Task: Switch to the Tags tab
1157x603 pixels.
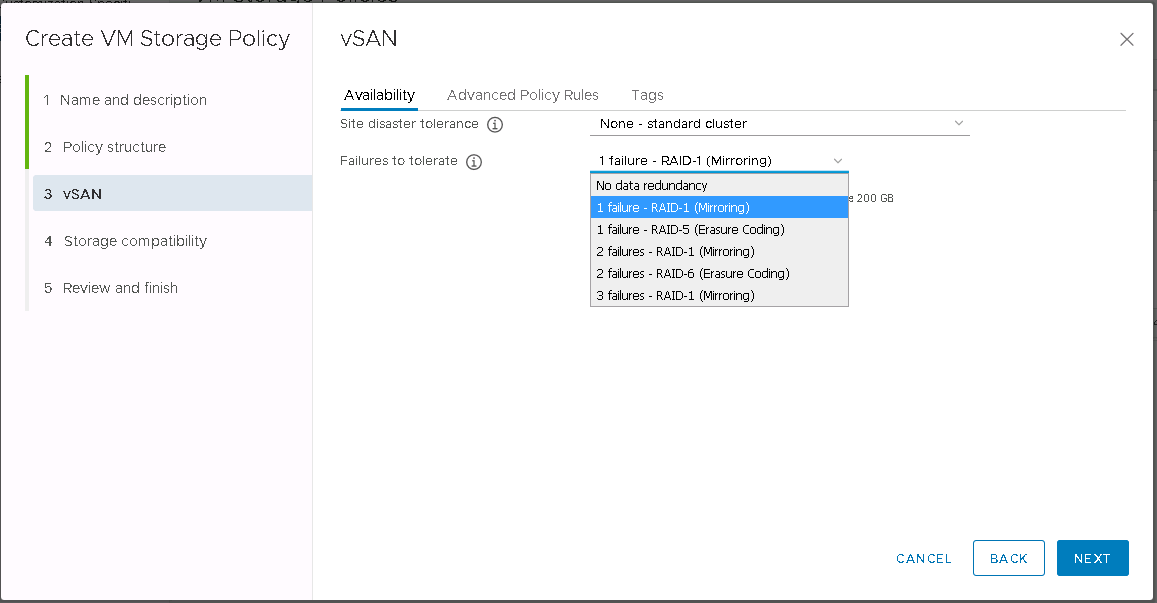Action: pyautogui.click(x=647, y=95)
